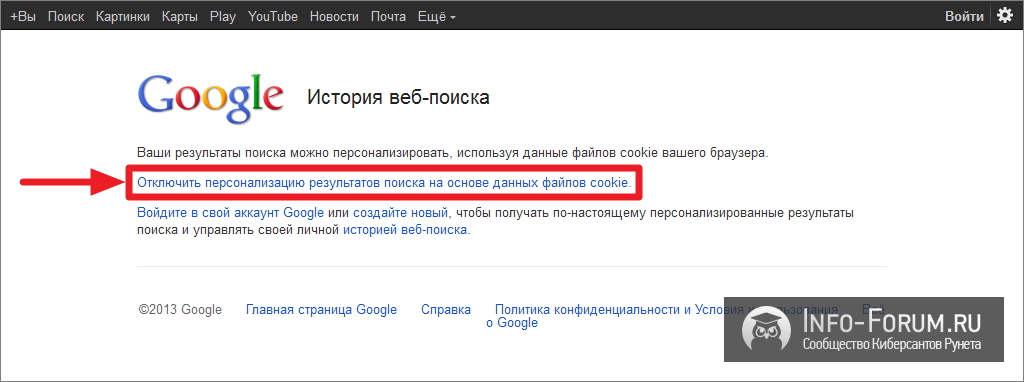The image size is (1024, 382).
Task: Click Отключить персонализацию результатов поиска link
Action: pyautogui.click(x=384, y=183)
